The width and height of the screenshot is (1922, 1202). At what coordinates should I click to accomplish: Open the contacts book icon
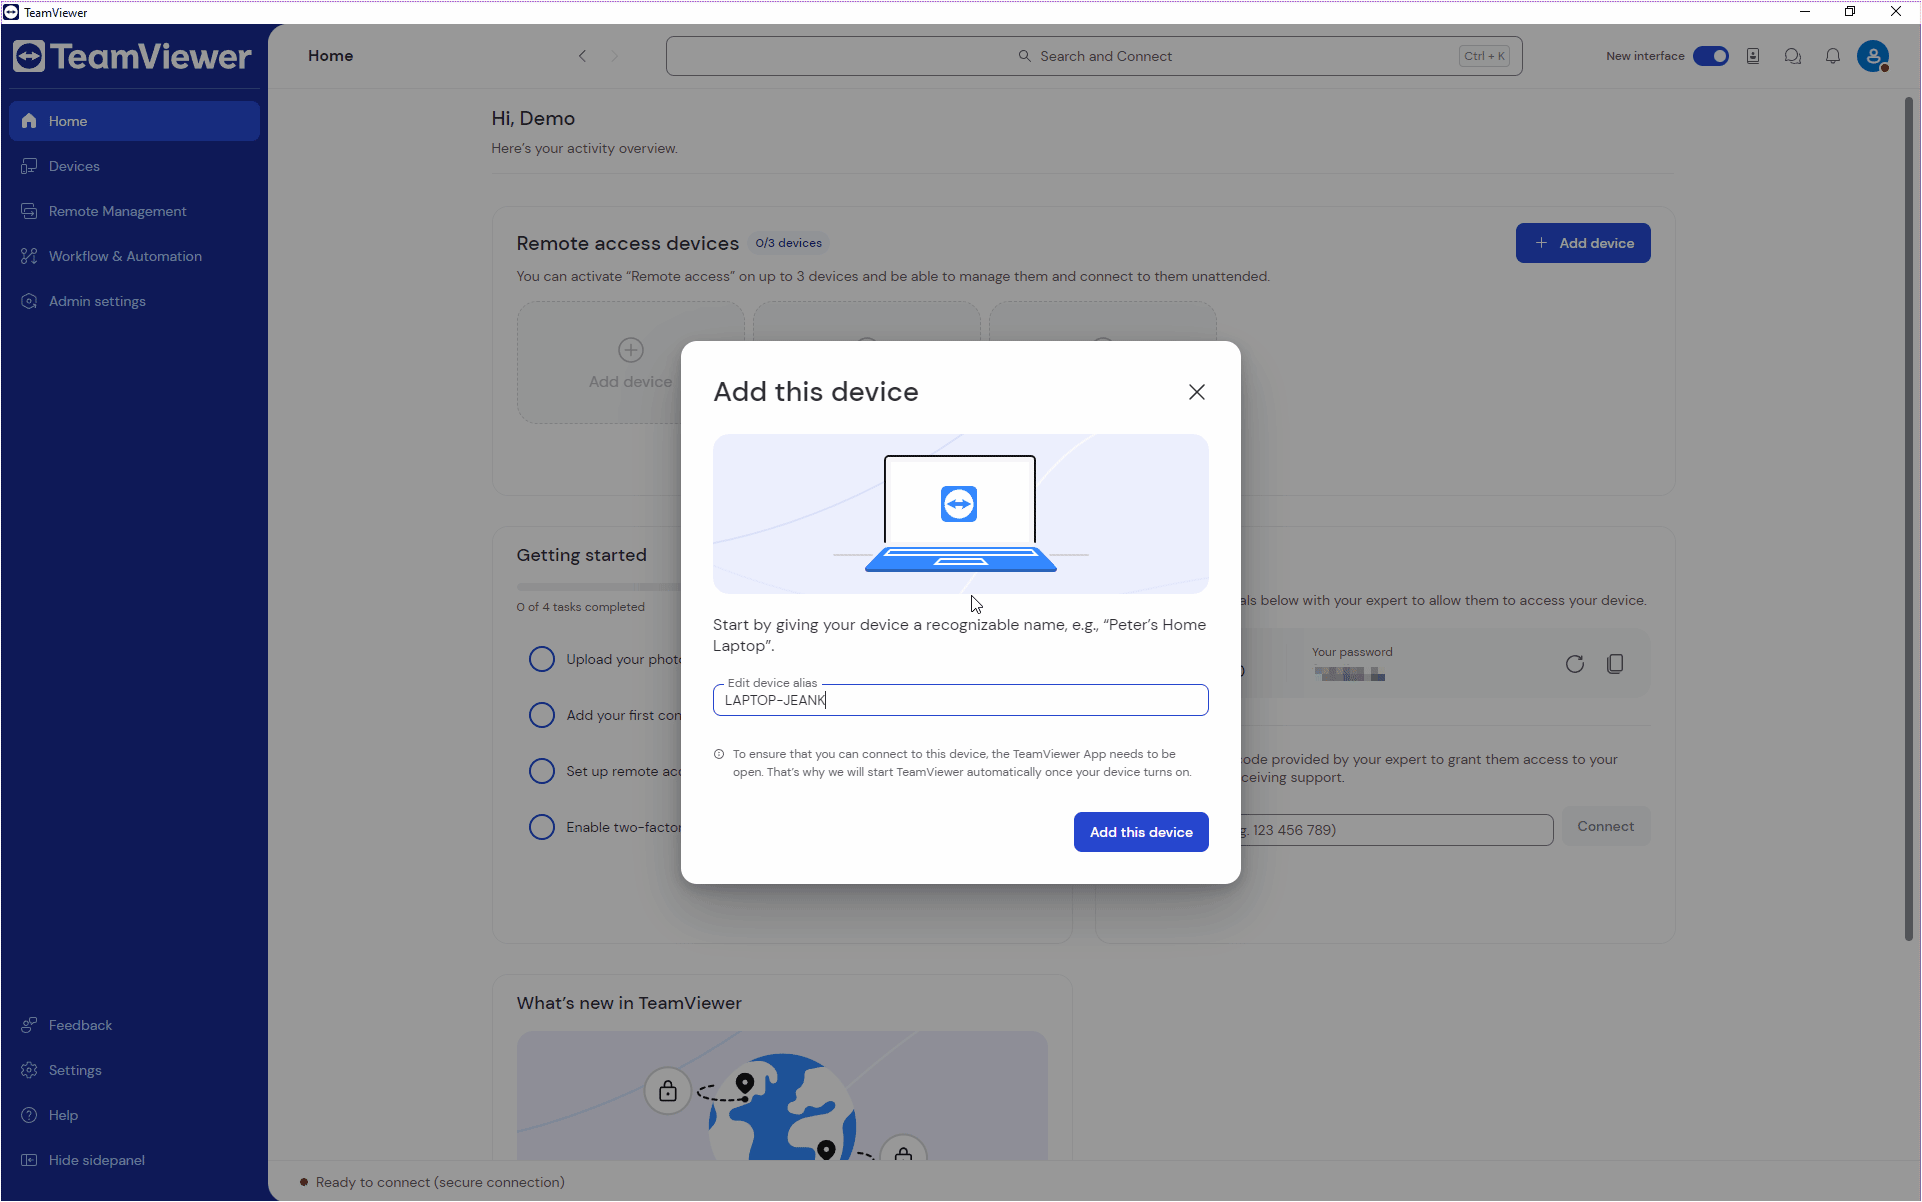(1753, 56)
